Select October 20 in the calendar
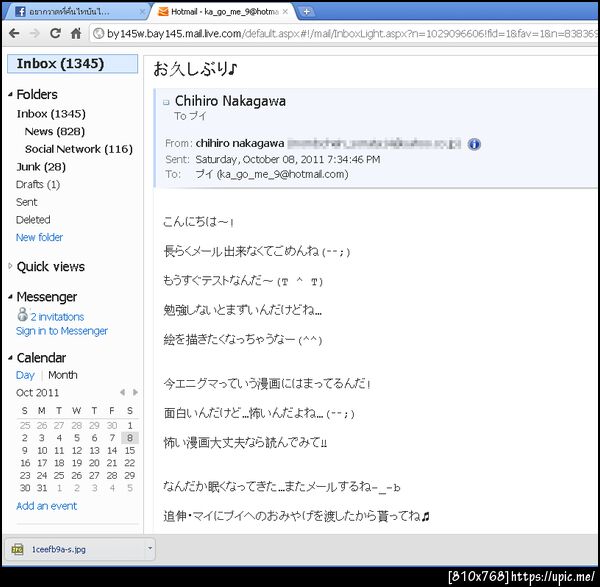Viewport: 600px width, 587px height. point(94,463)
